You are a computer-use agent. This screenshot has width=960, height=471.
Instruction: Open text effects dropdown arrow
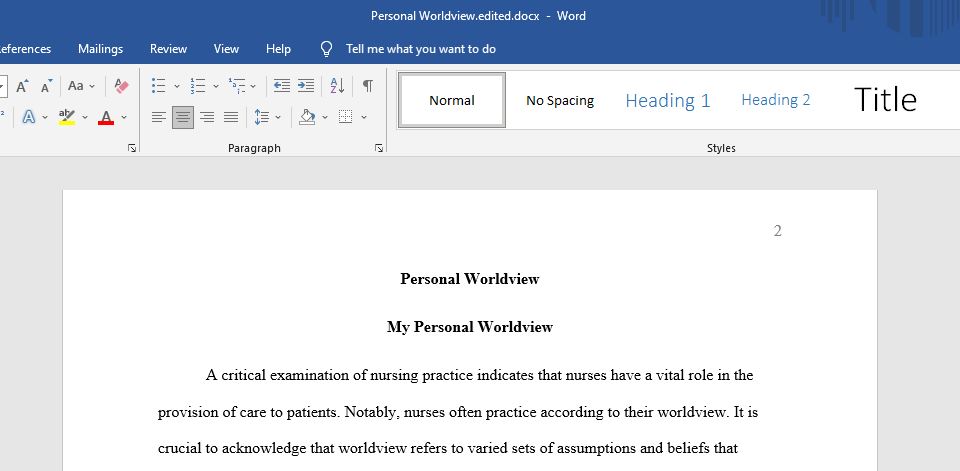(x=45, y=116)
